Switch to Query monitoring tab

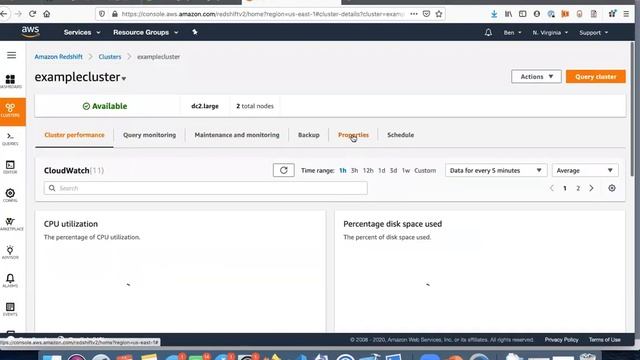coord(149,135)
